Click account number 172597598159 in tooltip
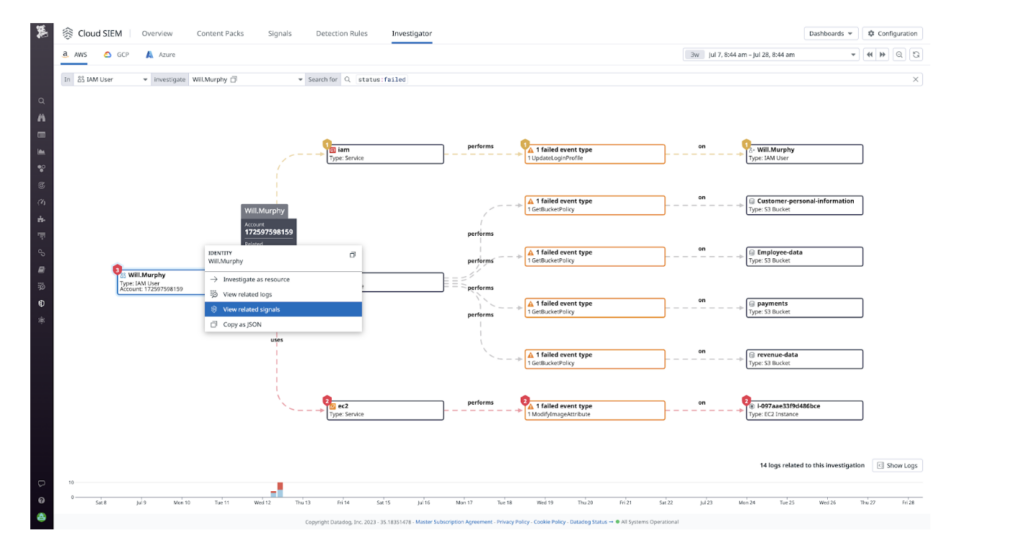The height and width of the screenshot is (551, 1024). (x=268, y=232)
